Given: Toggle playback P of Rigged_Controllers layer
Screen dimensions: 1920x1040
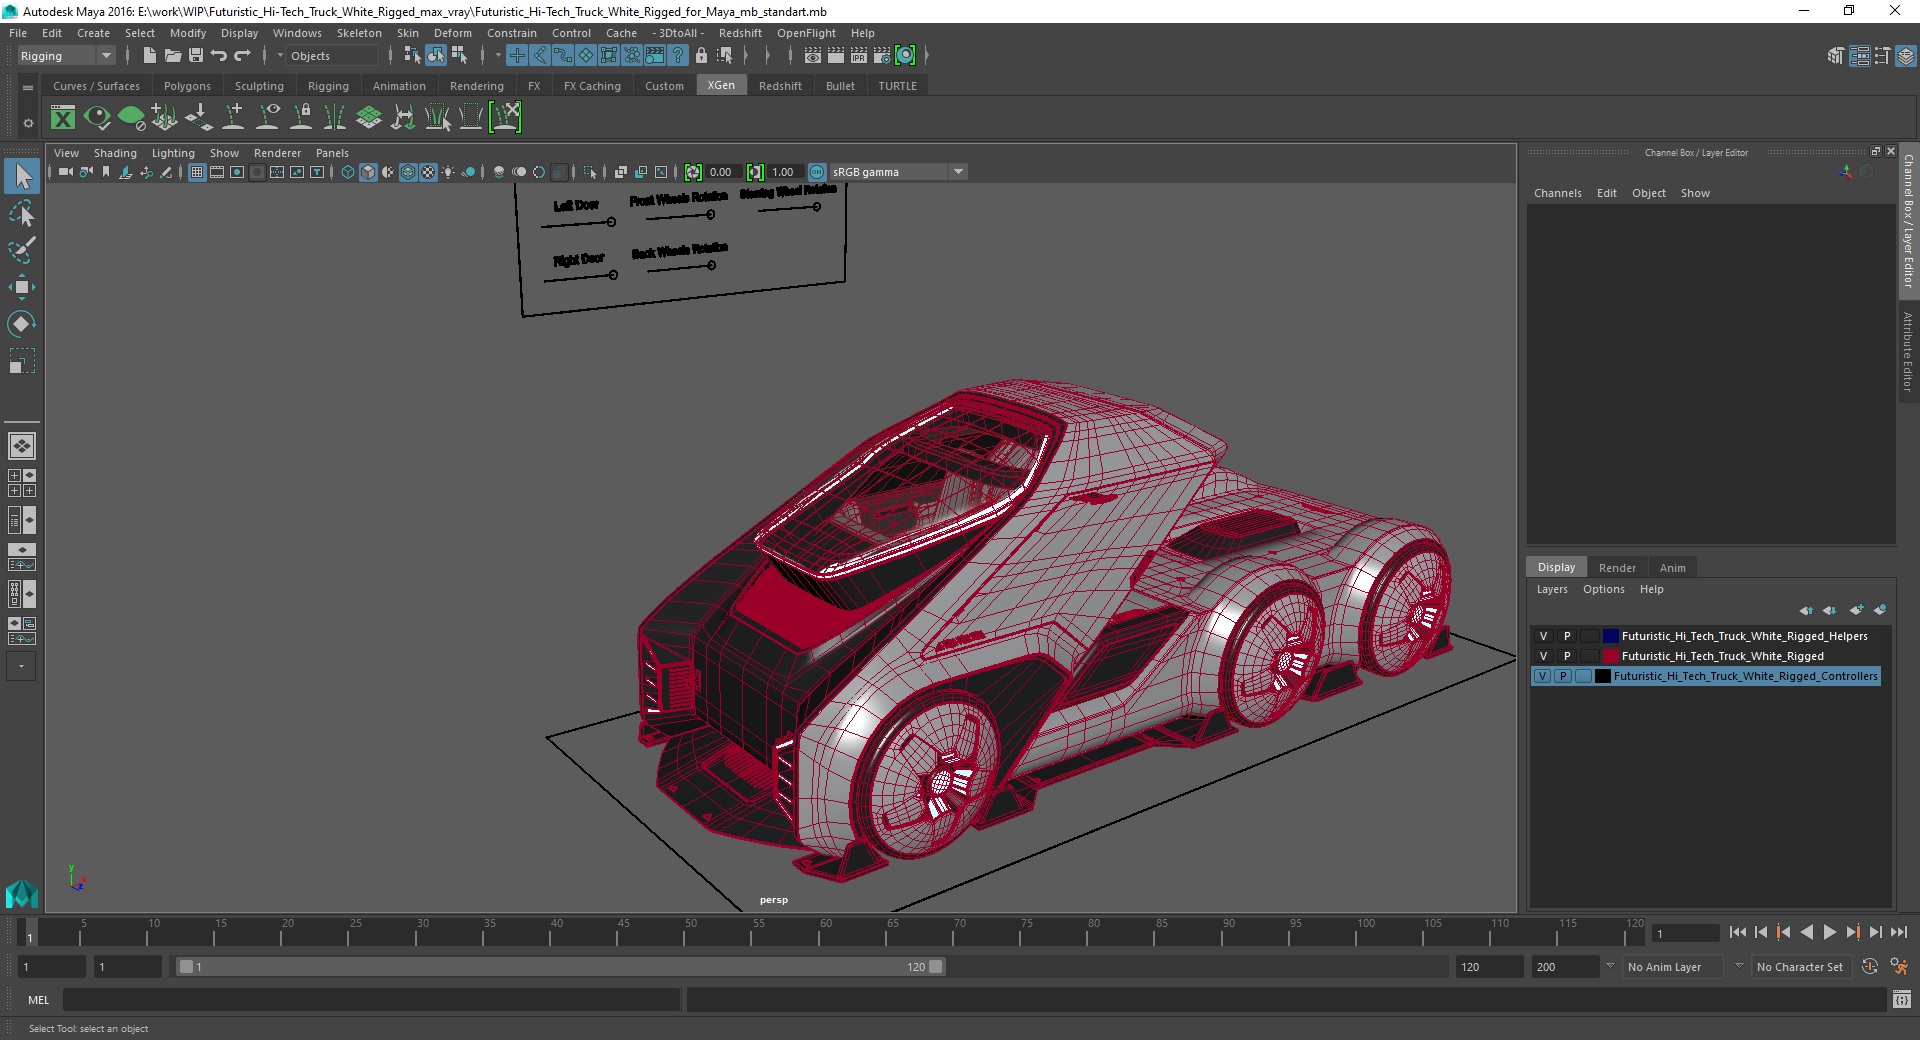Looking at the screenshot, I should tap(1563, 676).
